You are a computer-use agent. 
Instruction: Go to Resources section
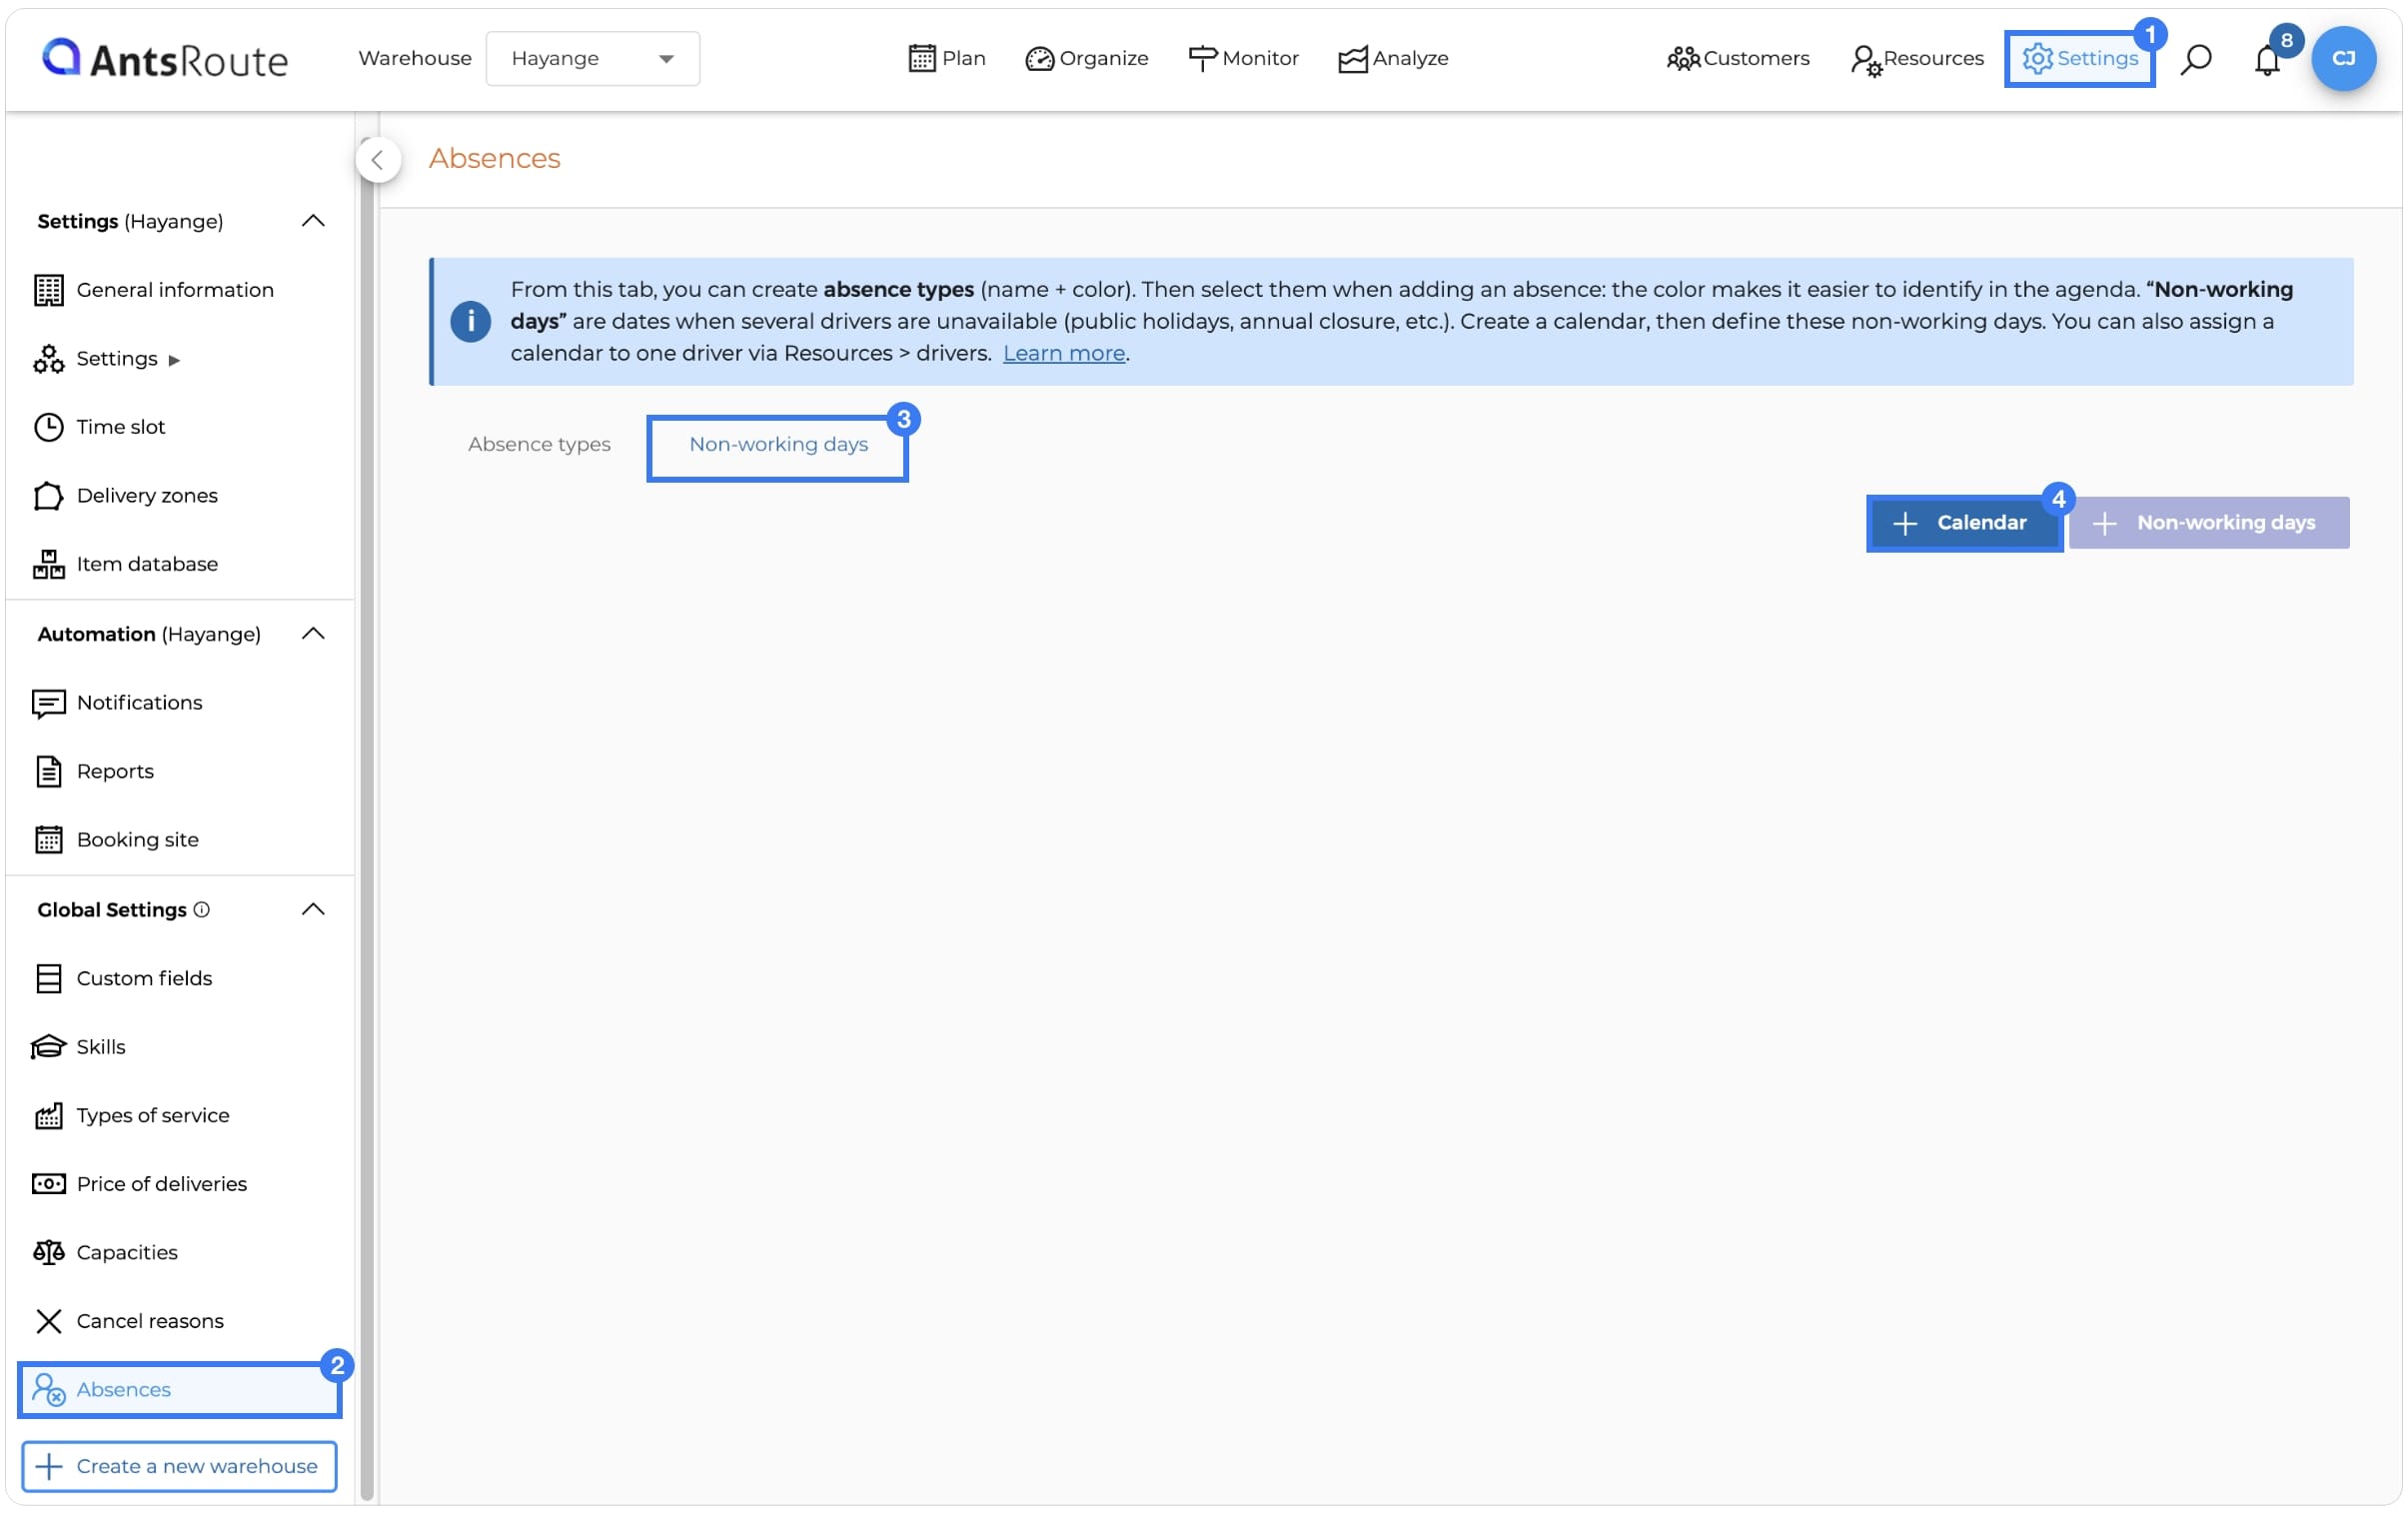(1917, 58)
